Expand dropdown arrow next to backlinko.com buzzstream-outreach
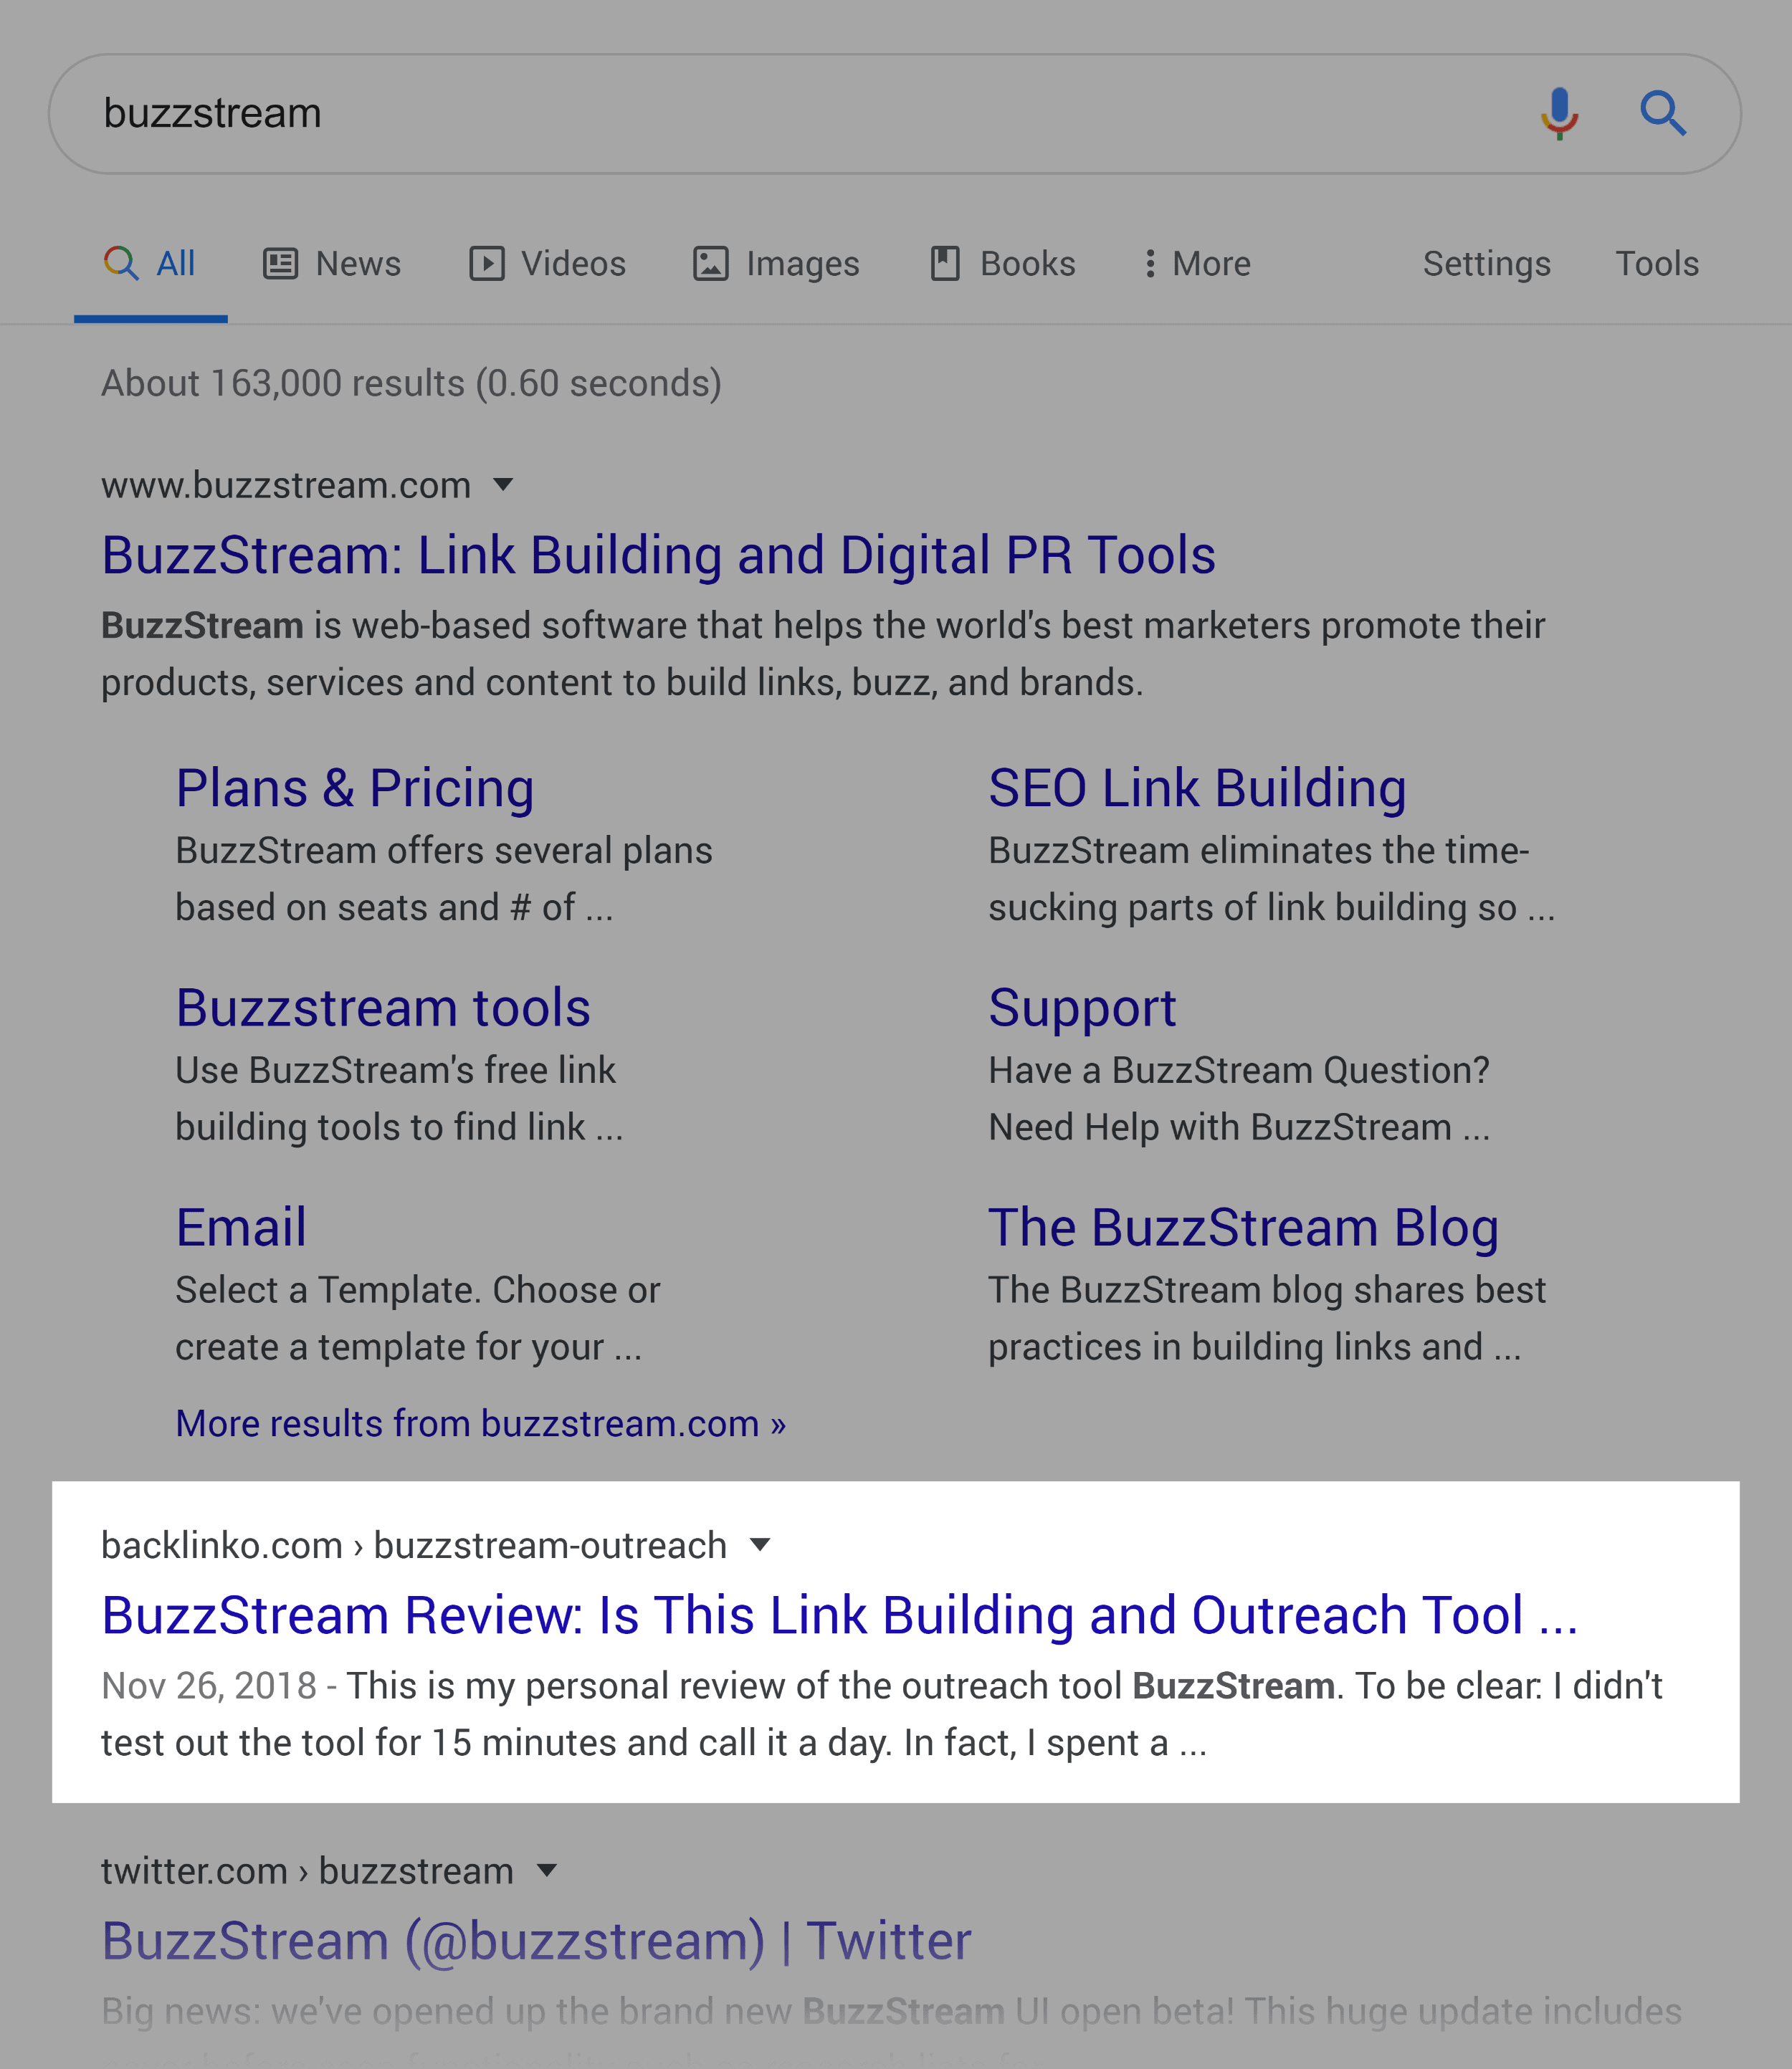Screen dimensions: 1792x2069 (x=760, y=1545)
